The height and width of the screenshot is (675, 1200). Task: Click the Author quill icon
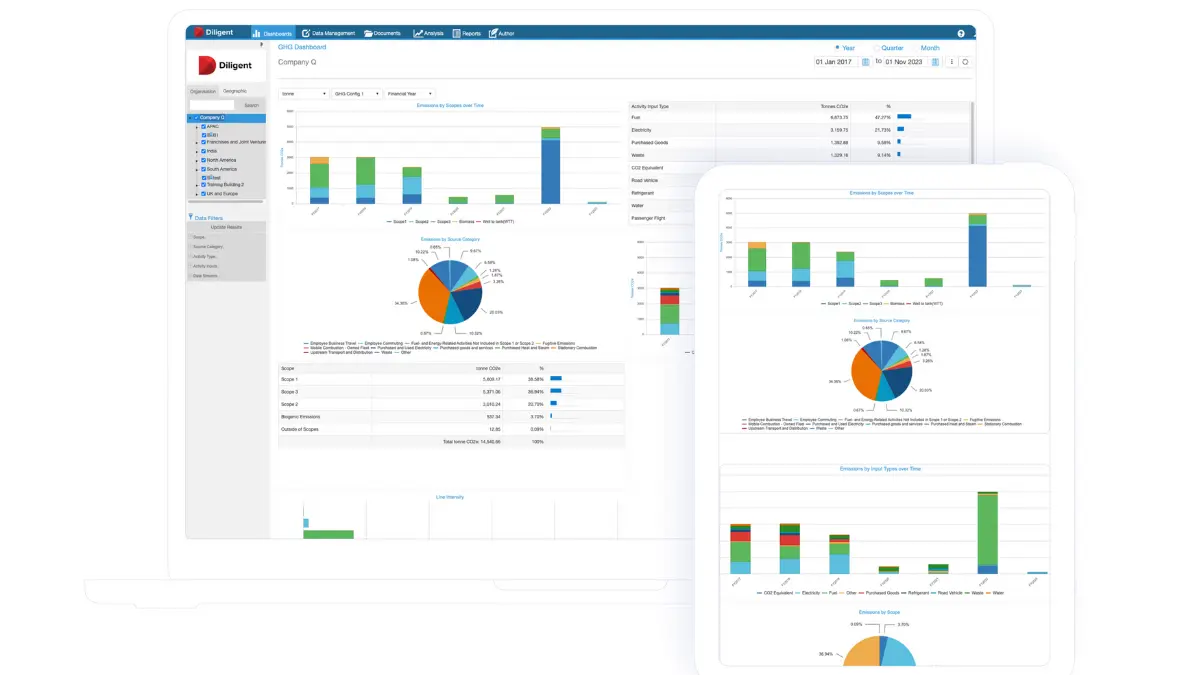click(x=492, y=33)
